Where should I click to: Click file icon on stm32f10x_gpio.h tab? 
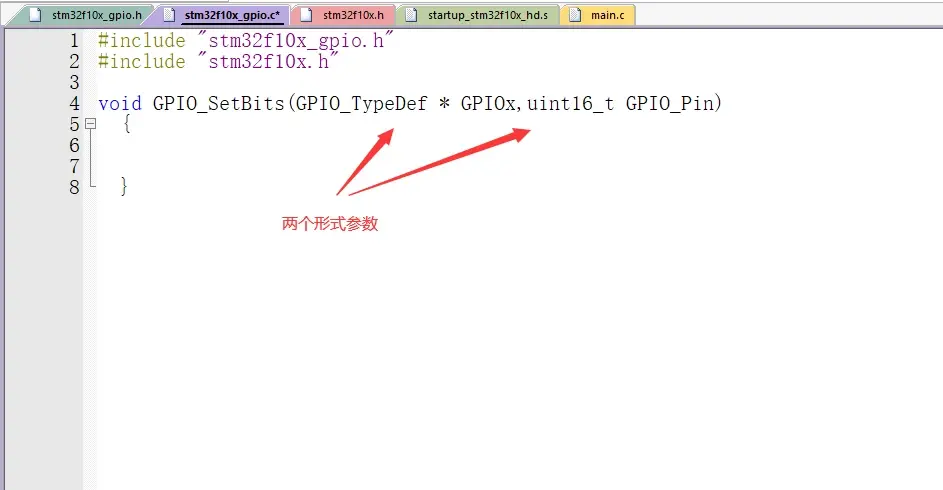[x=35, y=15]
